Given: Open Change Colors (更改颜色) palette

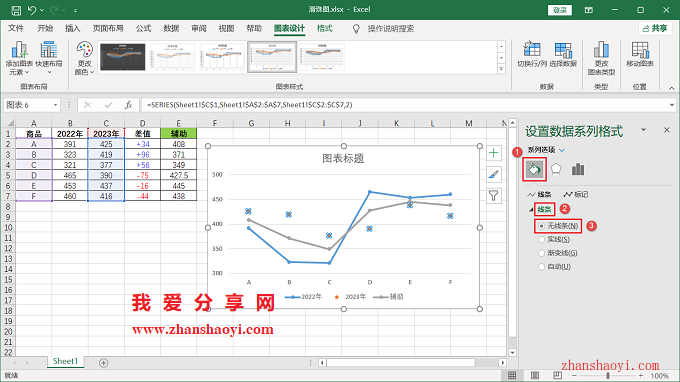Looking at the screenshot, I should (x=84, y=58).
